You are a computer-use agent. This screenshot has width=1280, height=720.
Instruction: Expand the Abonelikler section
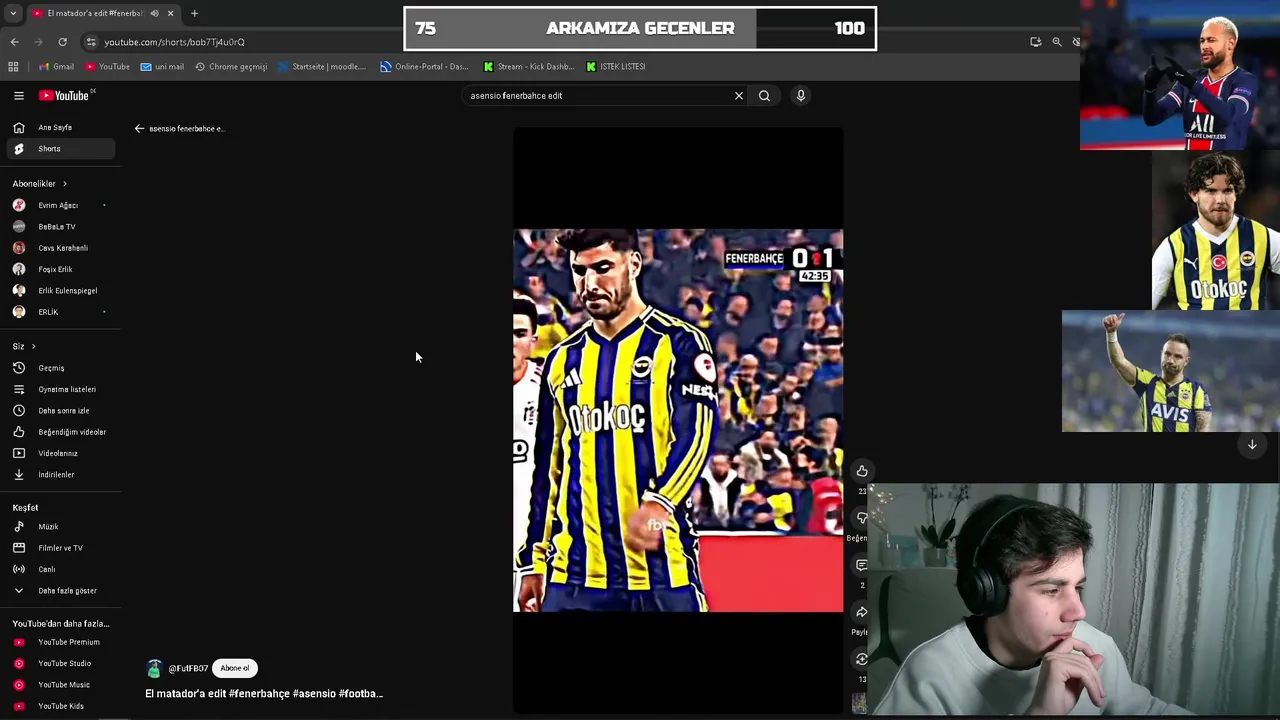coord(40,184)
